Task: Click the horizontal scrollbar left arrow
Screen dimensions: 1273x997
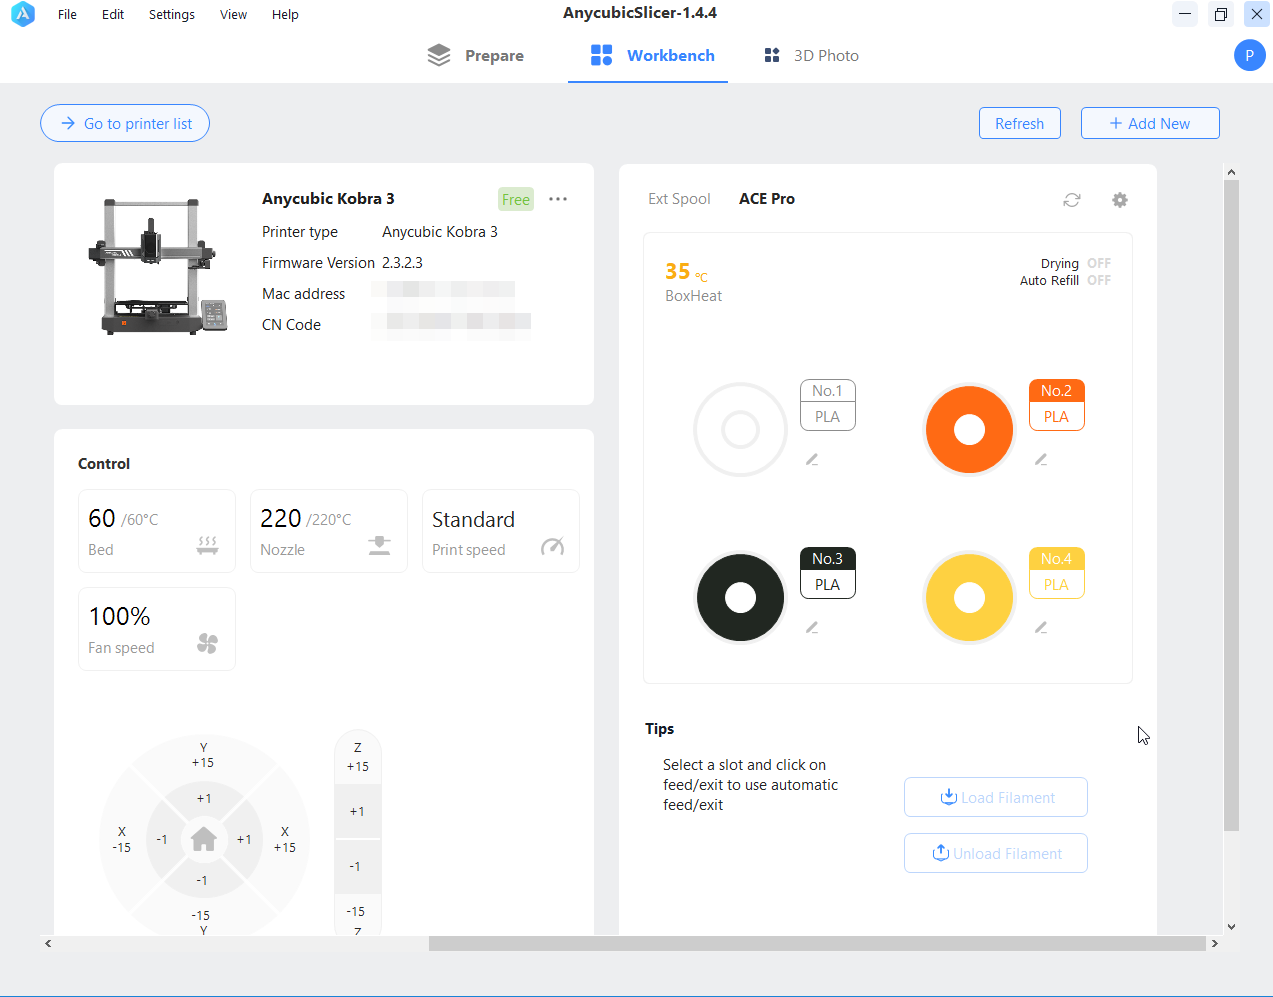Action: pyautogui.click(x=48, y=943)
